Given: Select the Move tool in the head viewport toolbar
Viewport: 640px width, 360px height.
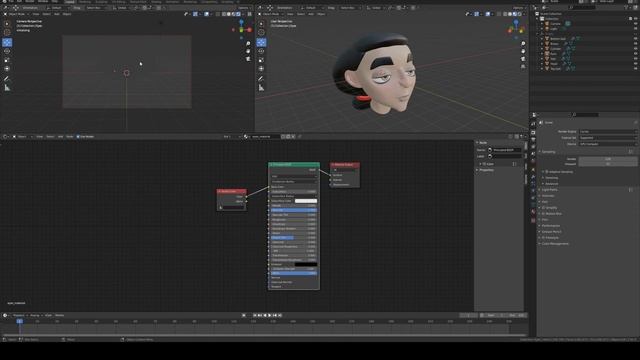Looking at the screenshot, I should click(261, 42).
